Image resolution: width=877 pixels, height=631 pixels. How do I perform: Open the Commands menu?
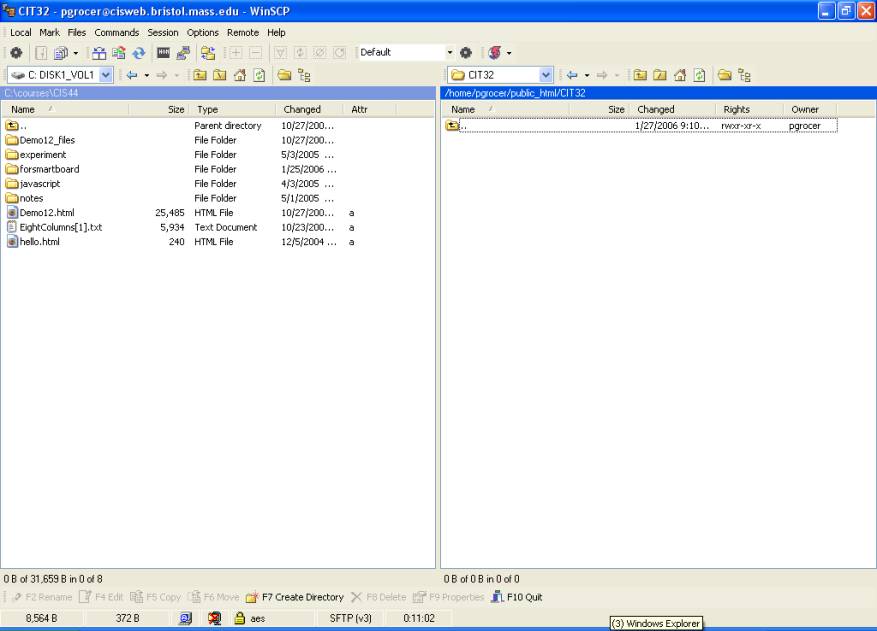[116, 32]
